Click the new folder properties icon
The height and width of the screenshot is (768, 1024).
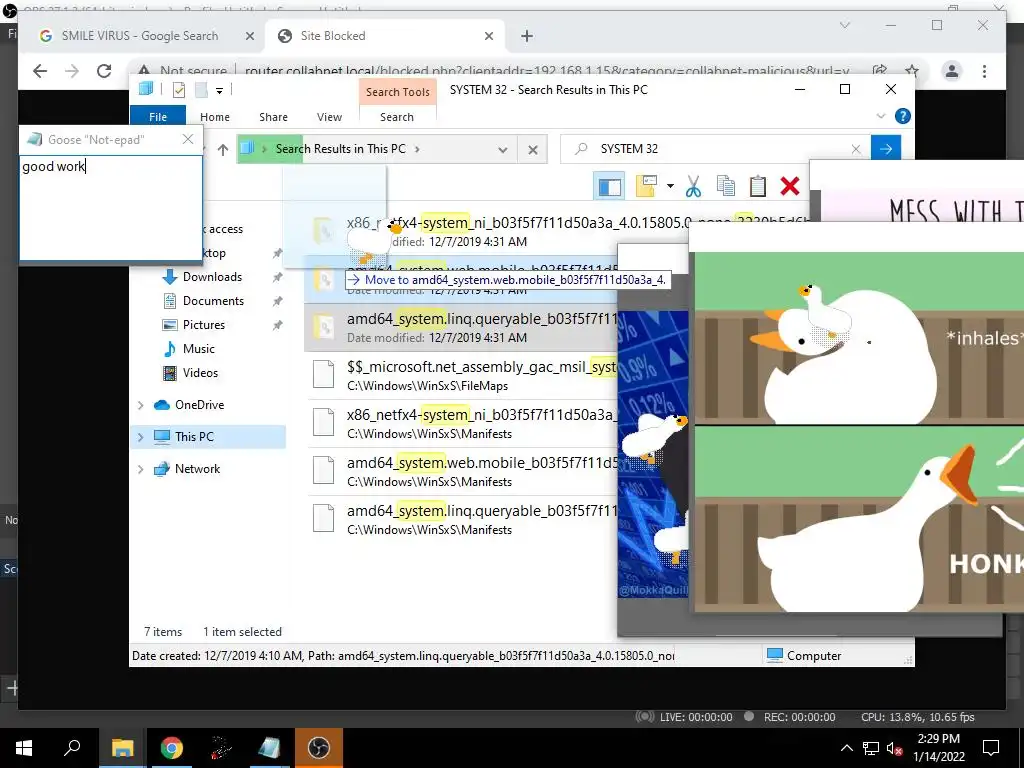646,187
